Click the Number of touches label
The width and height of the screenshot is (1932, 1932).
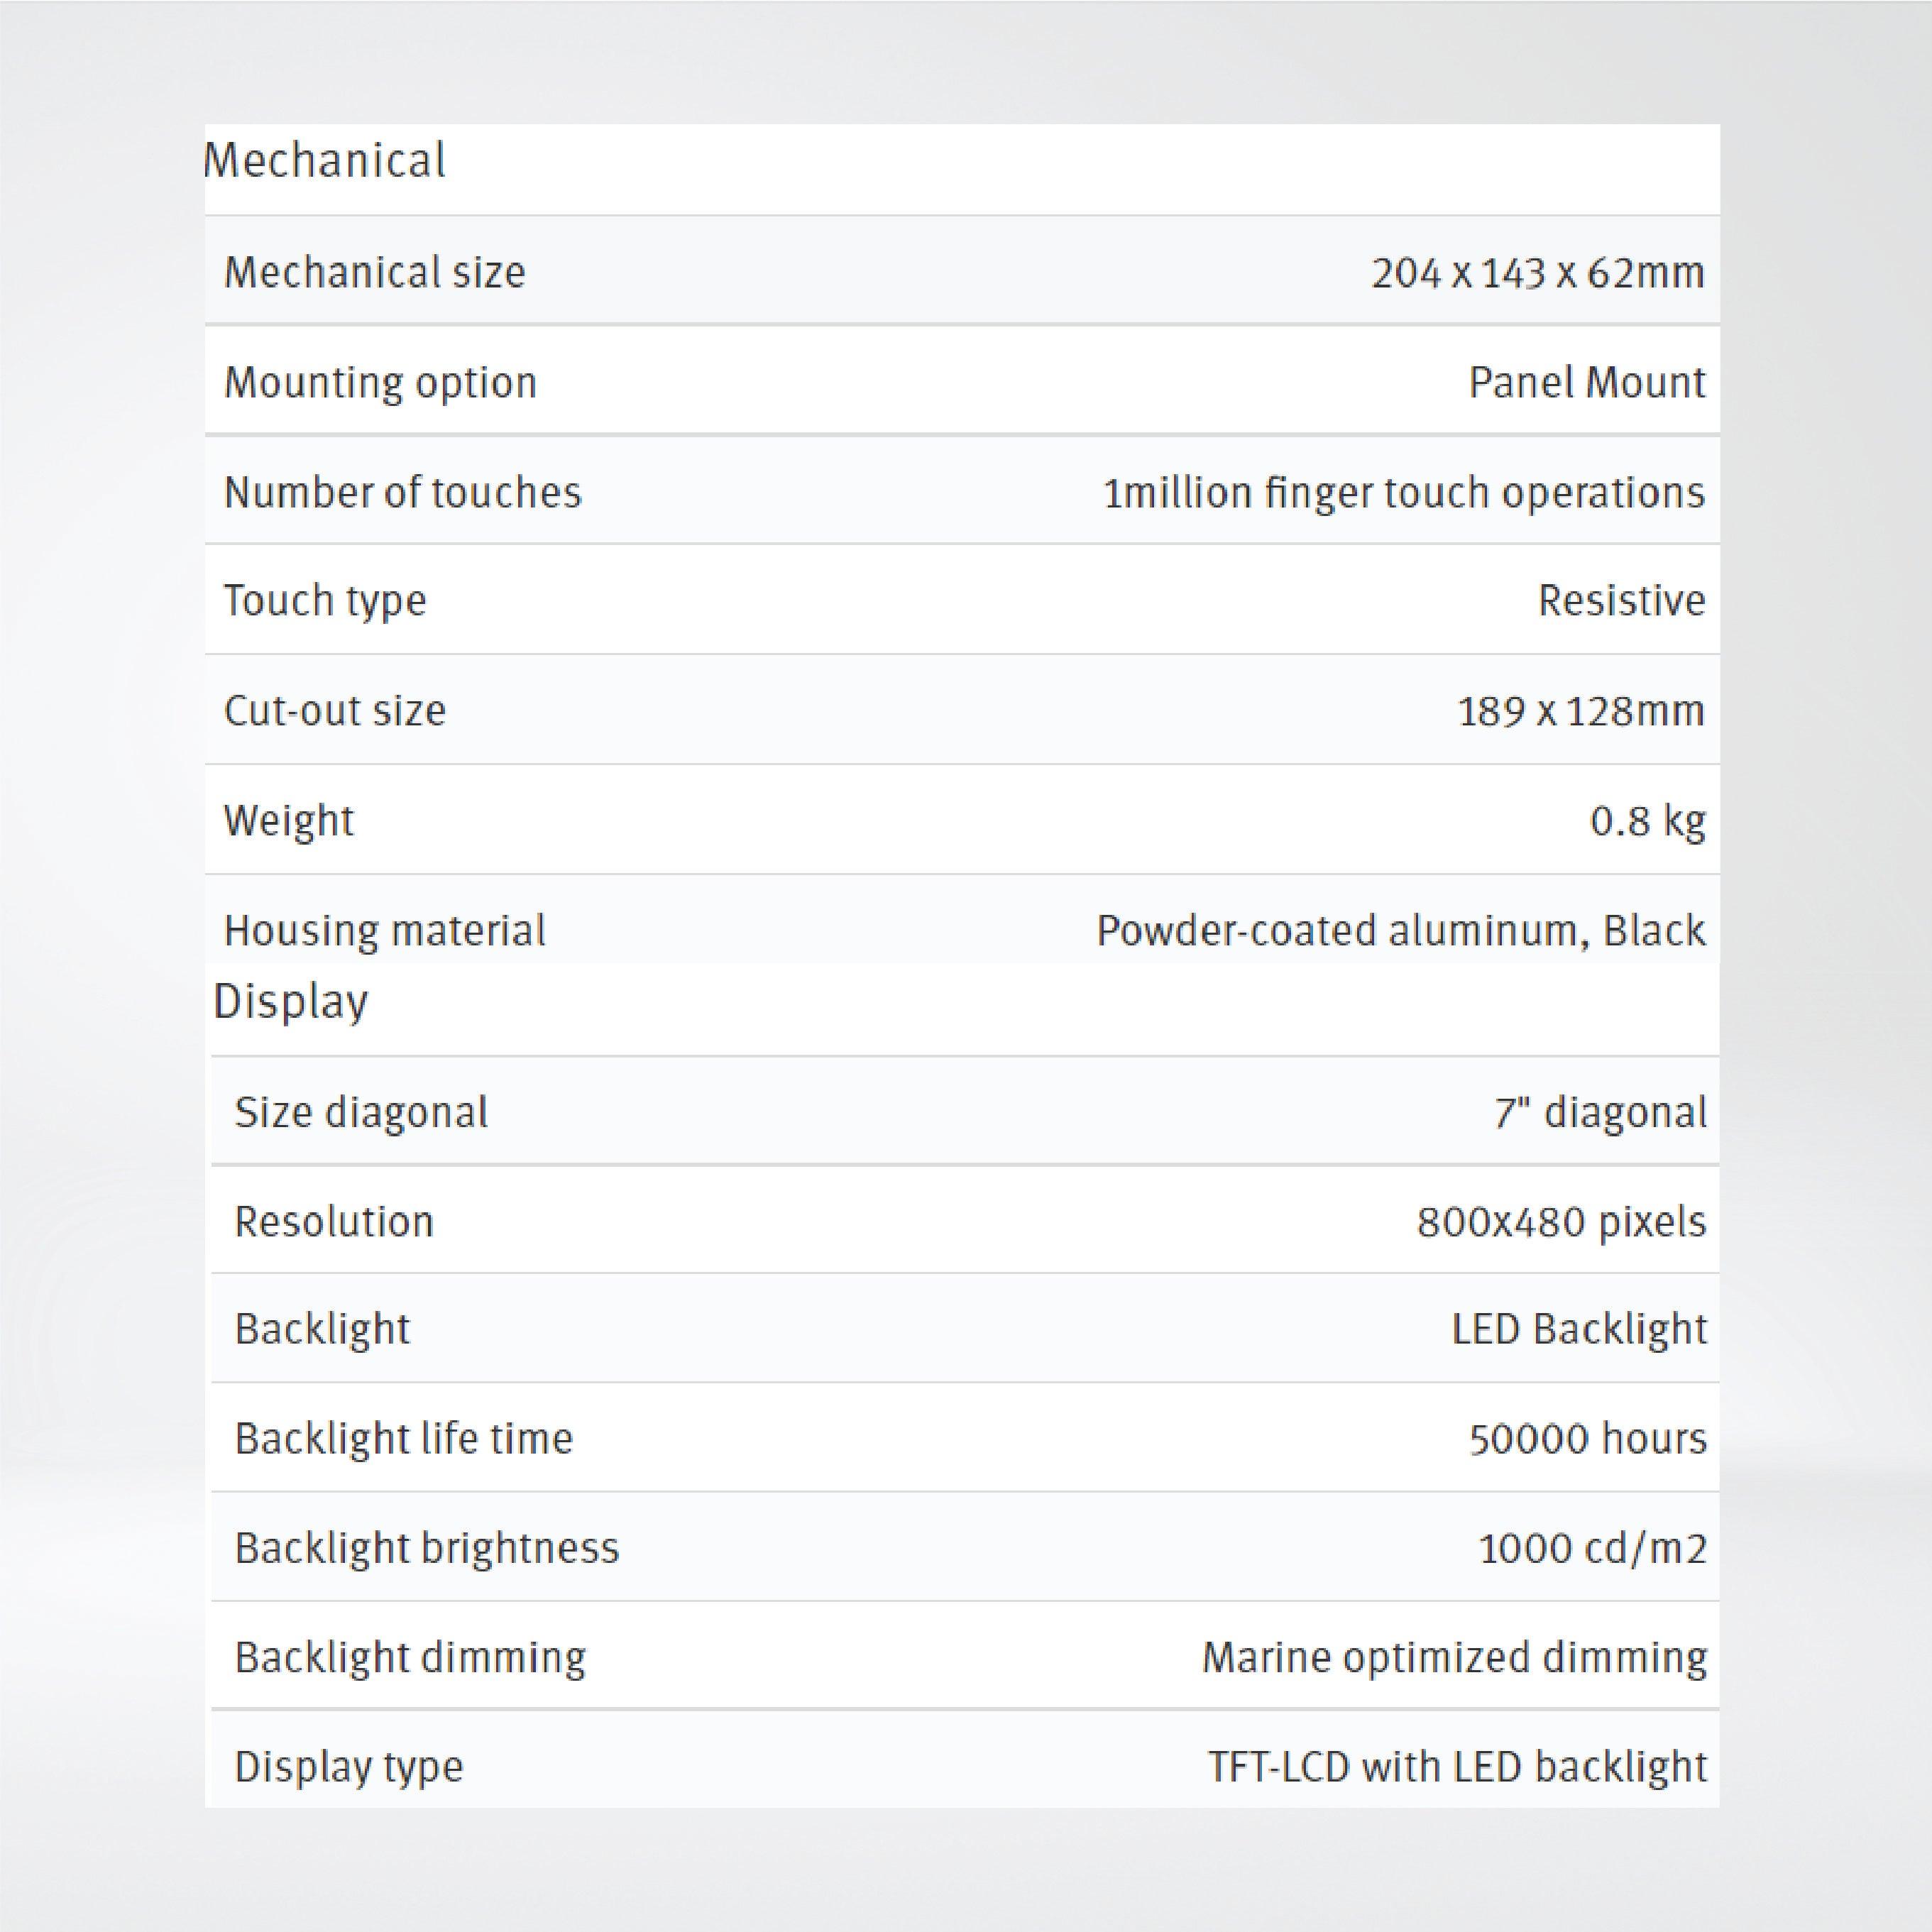[402, 492]
